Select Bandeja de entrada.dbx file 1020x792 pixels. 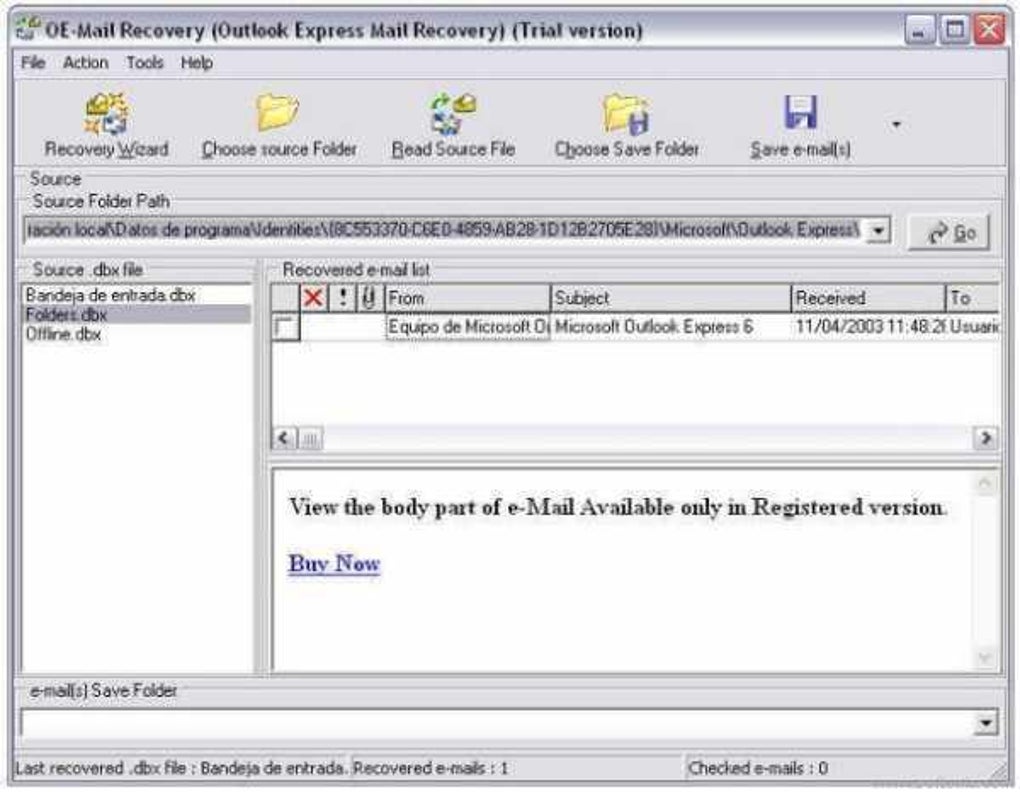point(136,295)
